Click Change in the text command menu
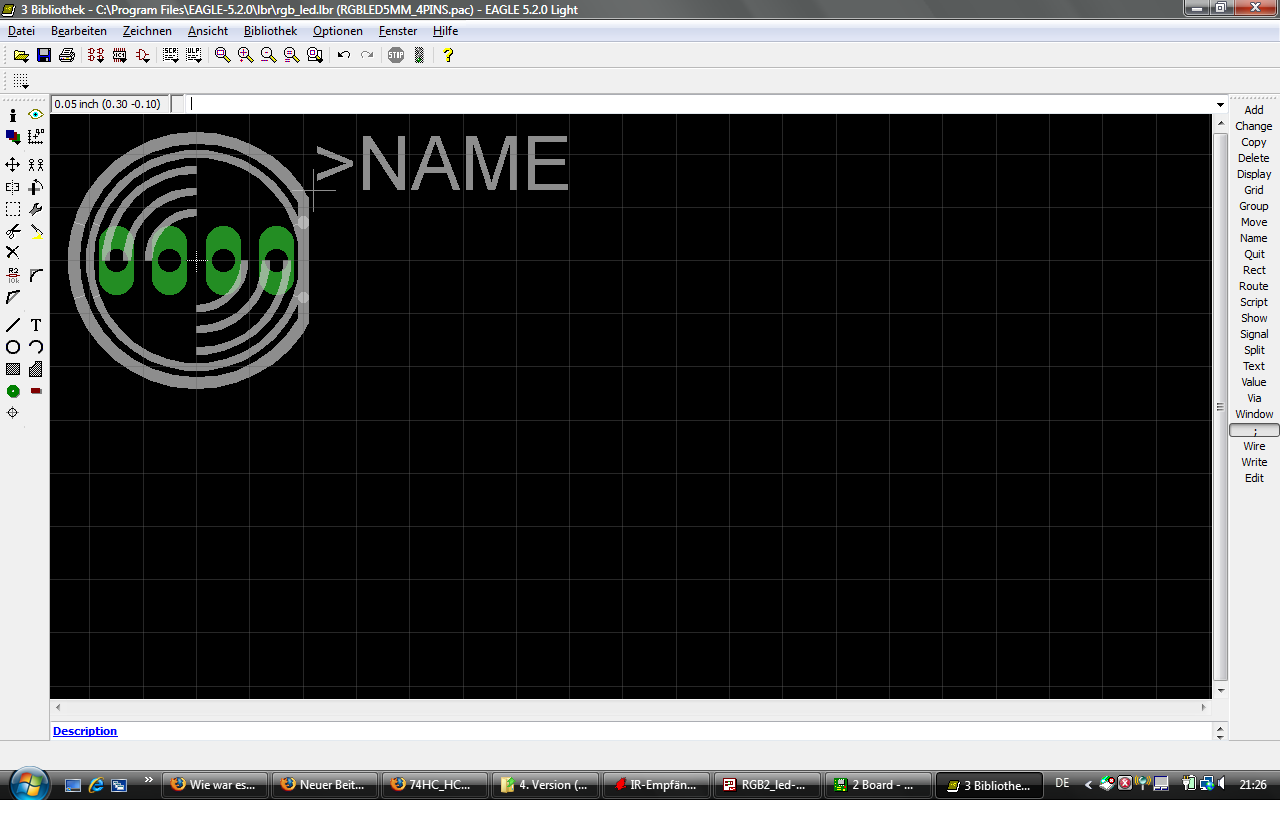 [1254, 126]
